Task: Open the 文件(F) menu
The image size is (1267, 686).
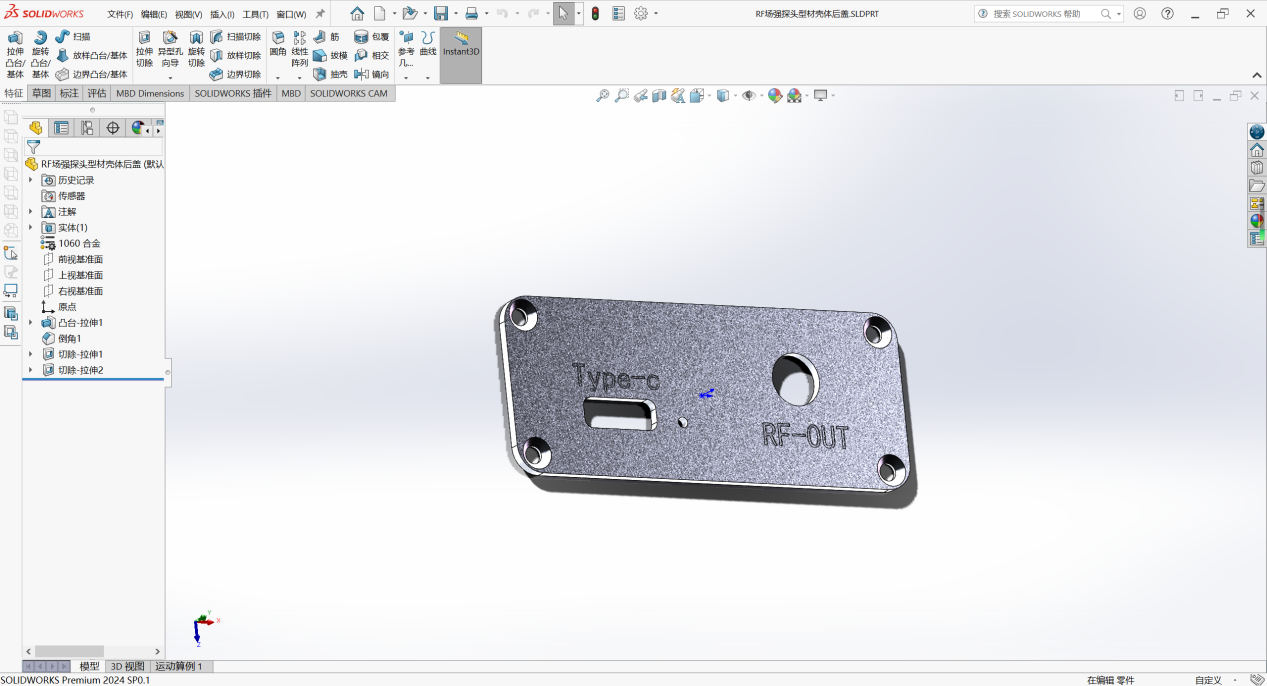Action: coord(120,14)
